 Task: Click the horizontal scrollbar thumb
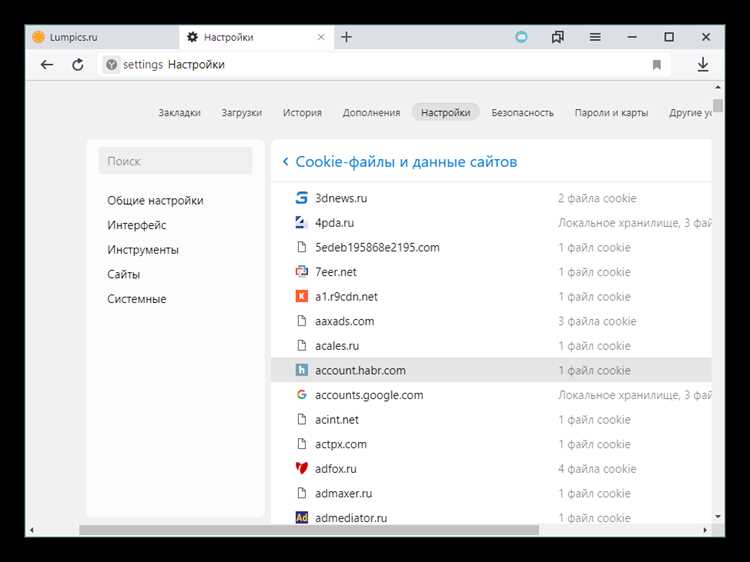[x=309, y=530]
